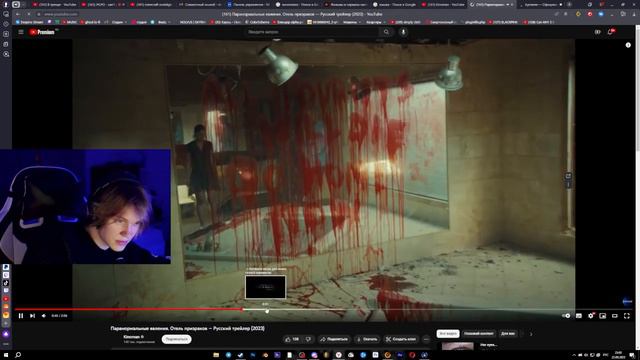640x360 pixels.
Task: Pause the YouTube video
Action: tap(21, 316)
